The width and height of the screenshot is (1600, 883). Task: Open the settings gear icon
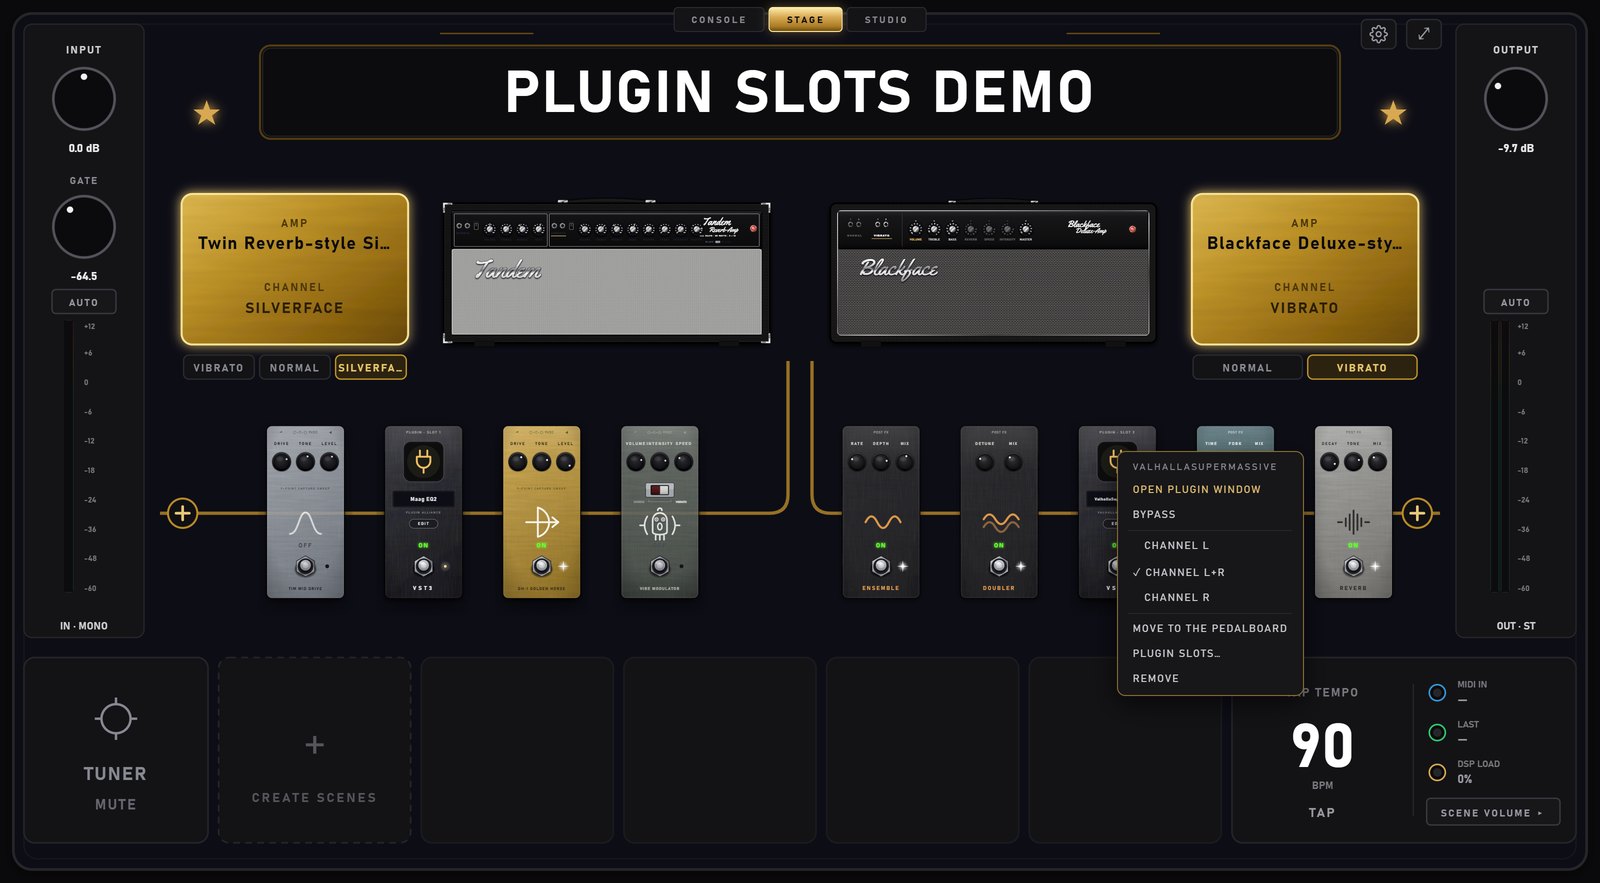click(1378, 34)
